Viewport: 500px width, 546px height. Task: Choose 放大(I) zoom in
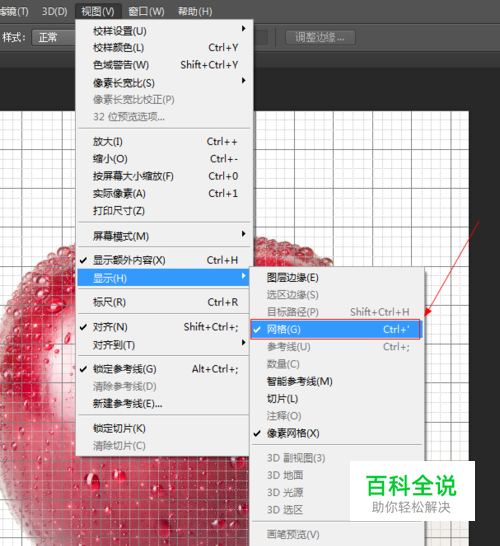coord(164,141)
